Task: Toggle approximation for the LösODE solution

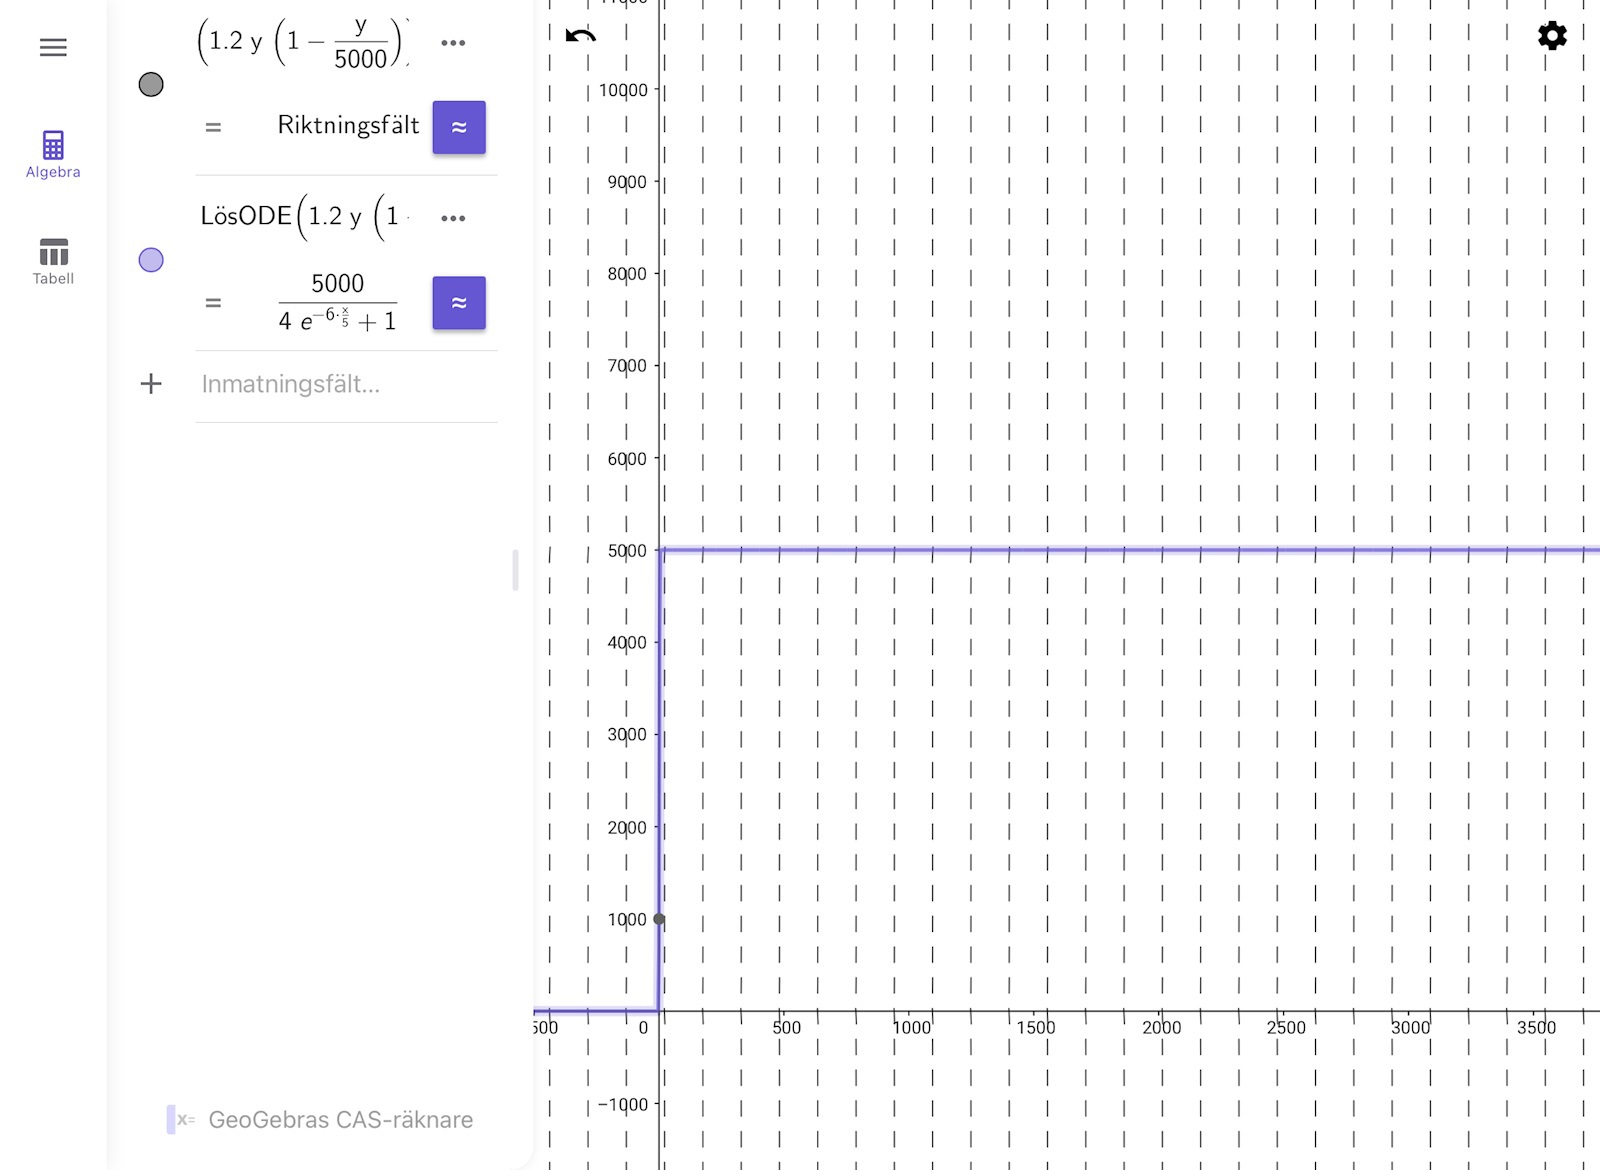Action: click(x=459, y=303)
